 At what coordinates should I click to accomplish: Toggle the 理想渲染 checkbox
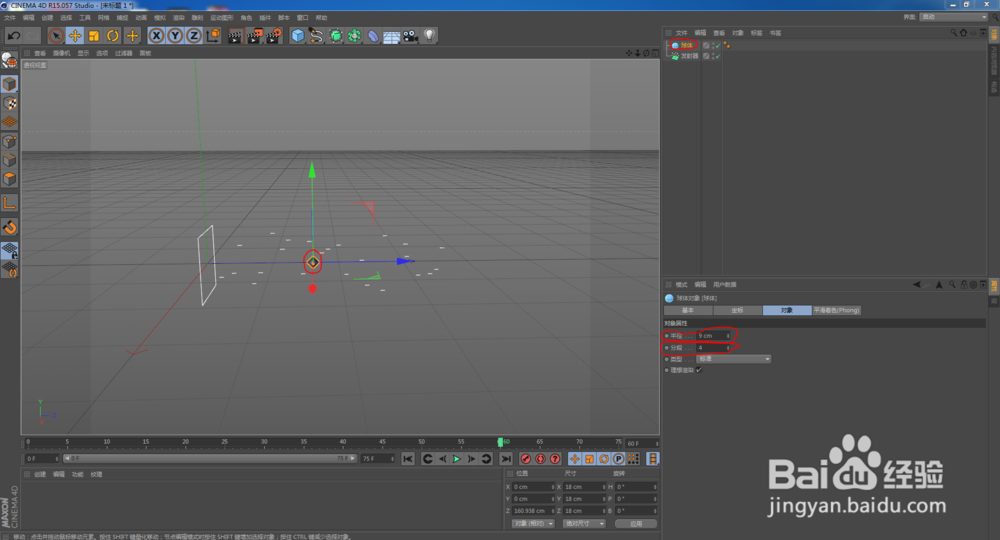click(x=699, y=370)
